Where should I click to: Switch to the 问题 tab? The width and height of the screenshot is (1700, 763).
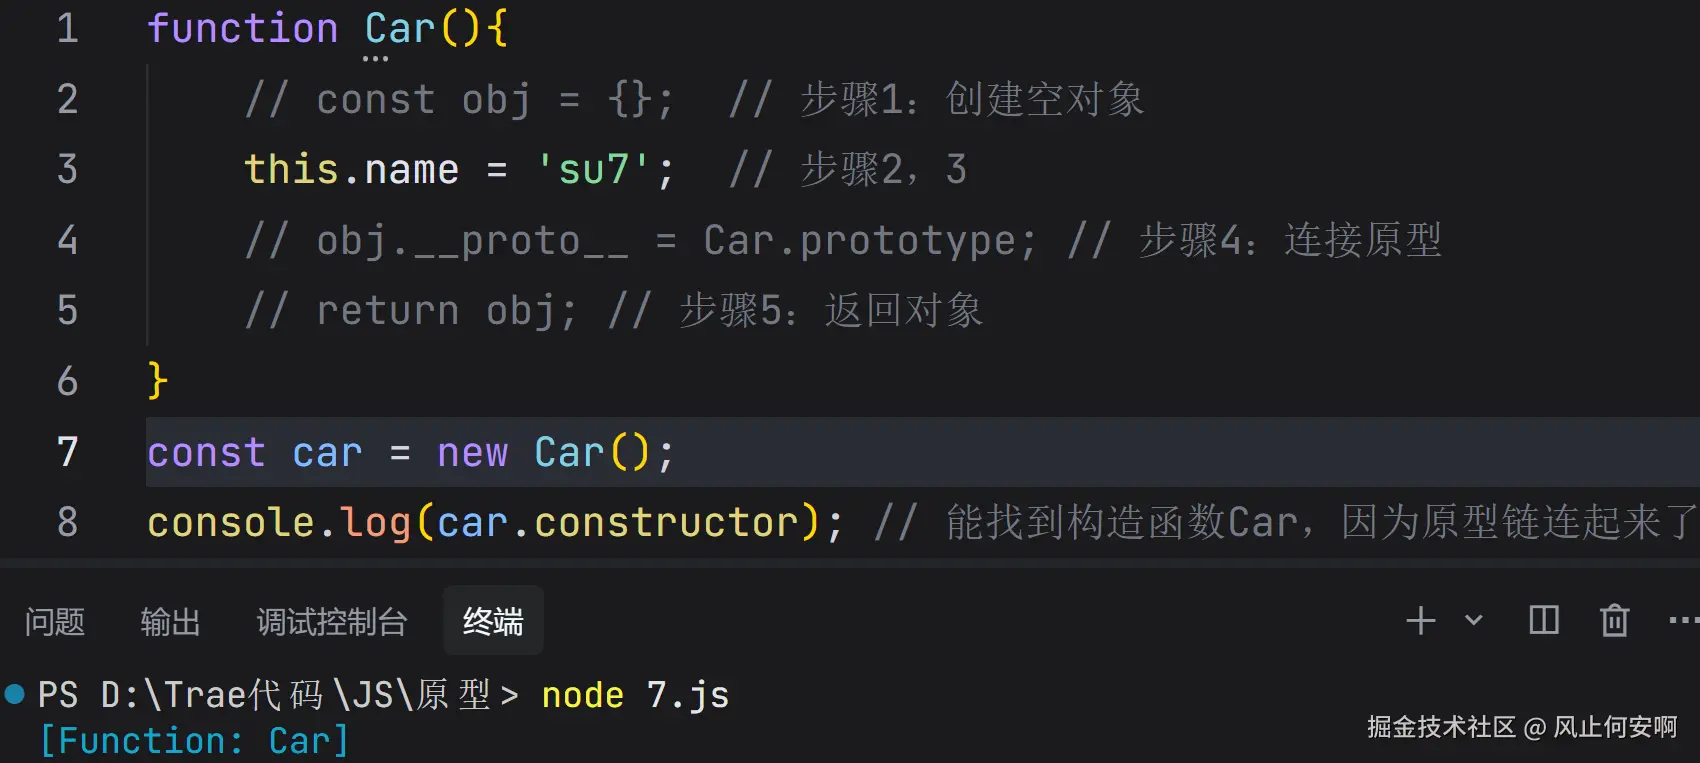54,622
